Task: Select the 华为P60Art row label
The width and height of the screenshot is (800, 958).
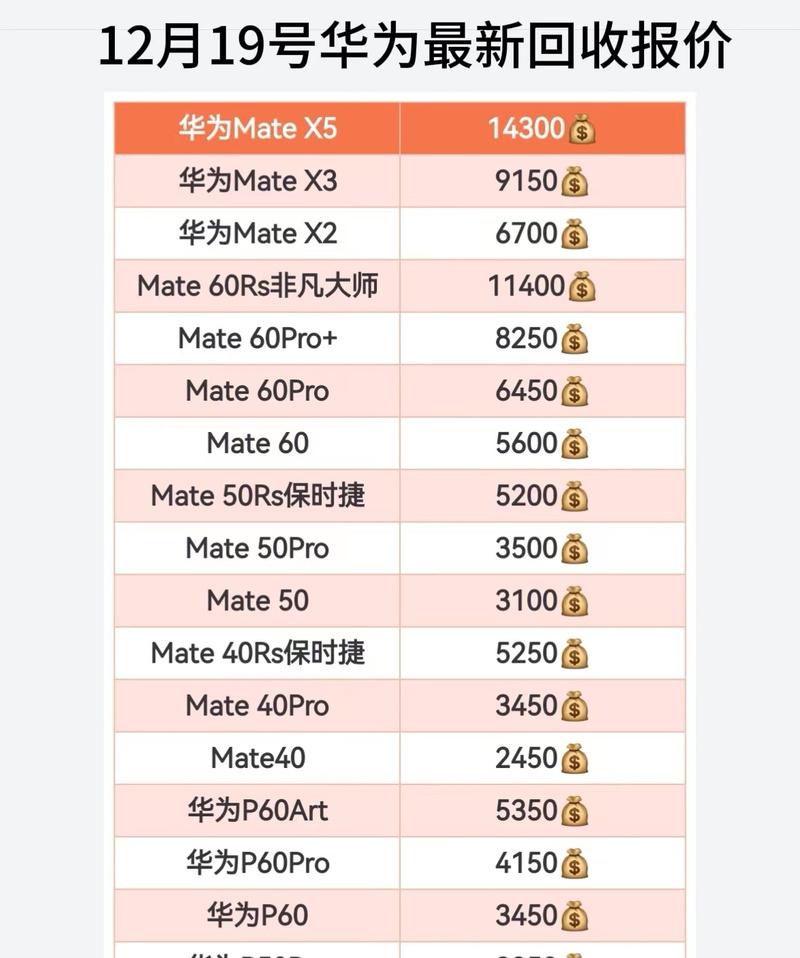Action: pos(257,811)
